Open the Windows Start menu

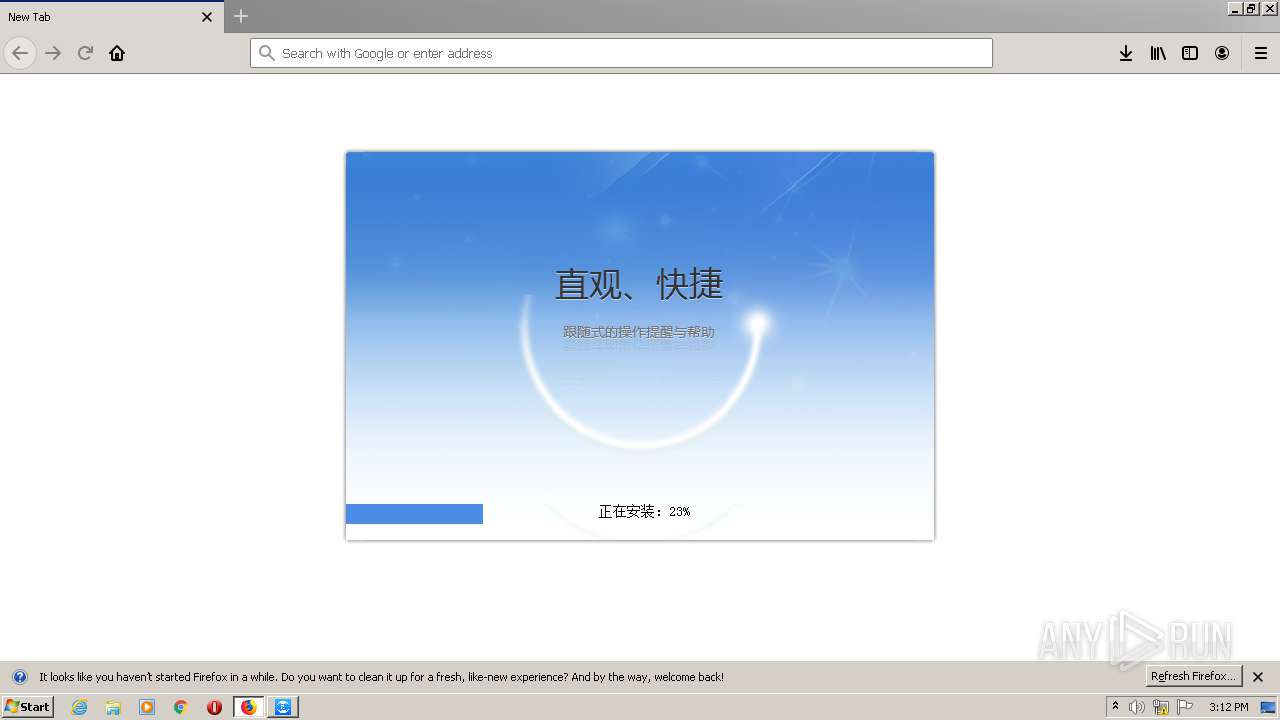coord(27,707)
